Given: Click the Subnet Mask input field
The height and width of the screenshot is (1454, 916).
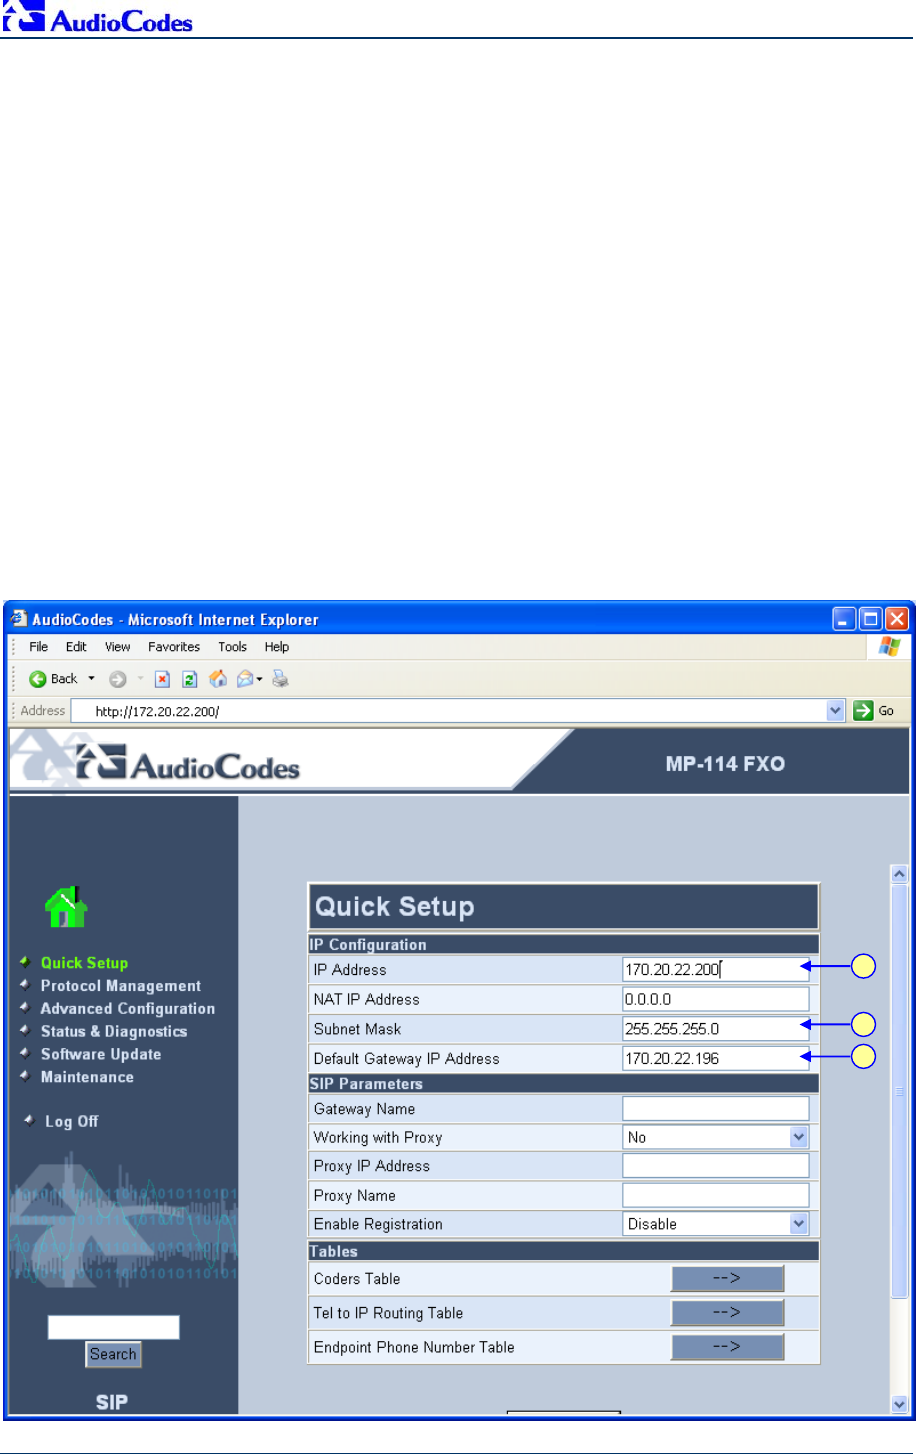Looking at the screenshot, I should [716, 1029].
